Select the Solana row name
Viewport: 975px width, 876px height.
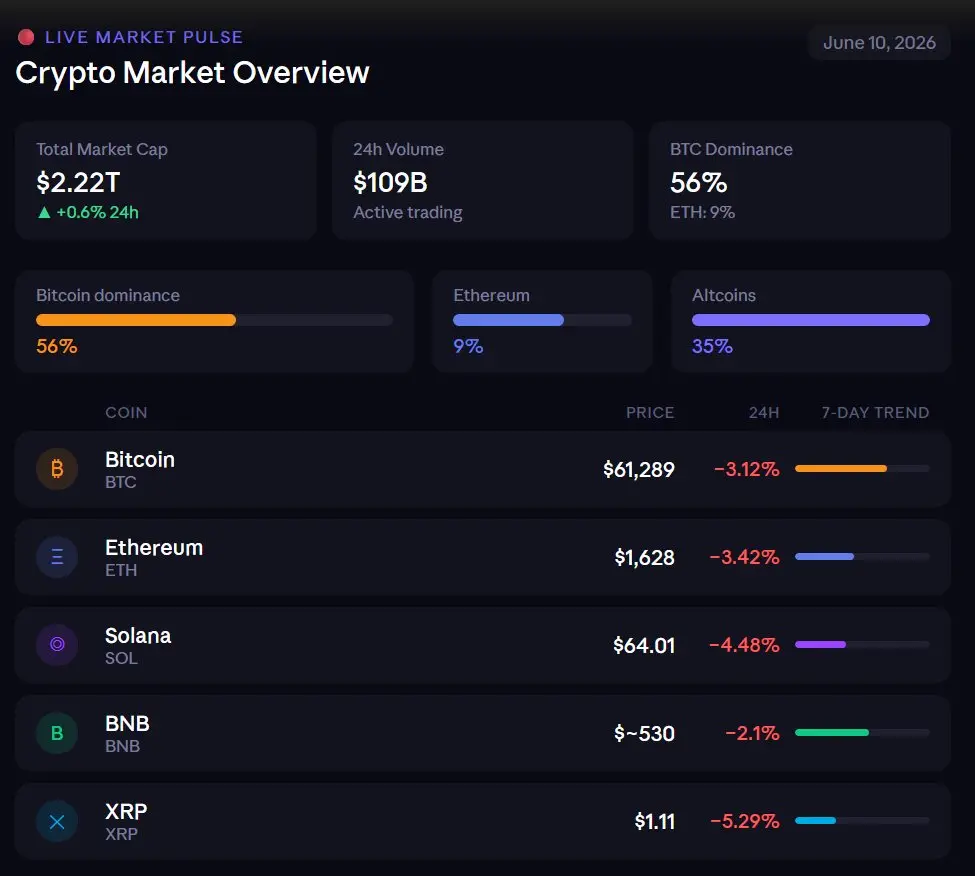coord(138,635)
